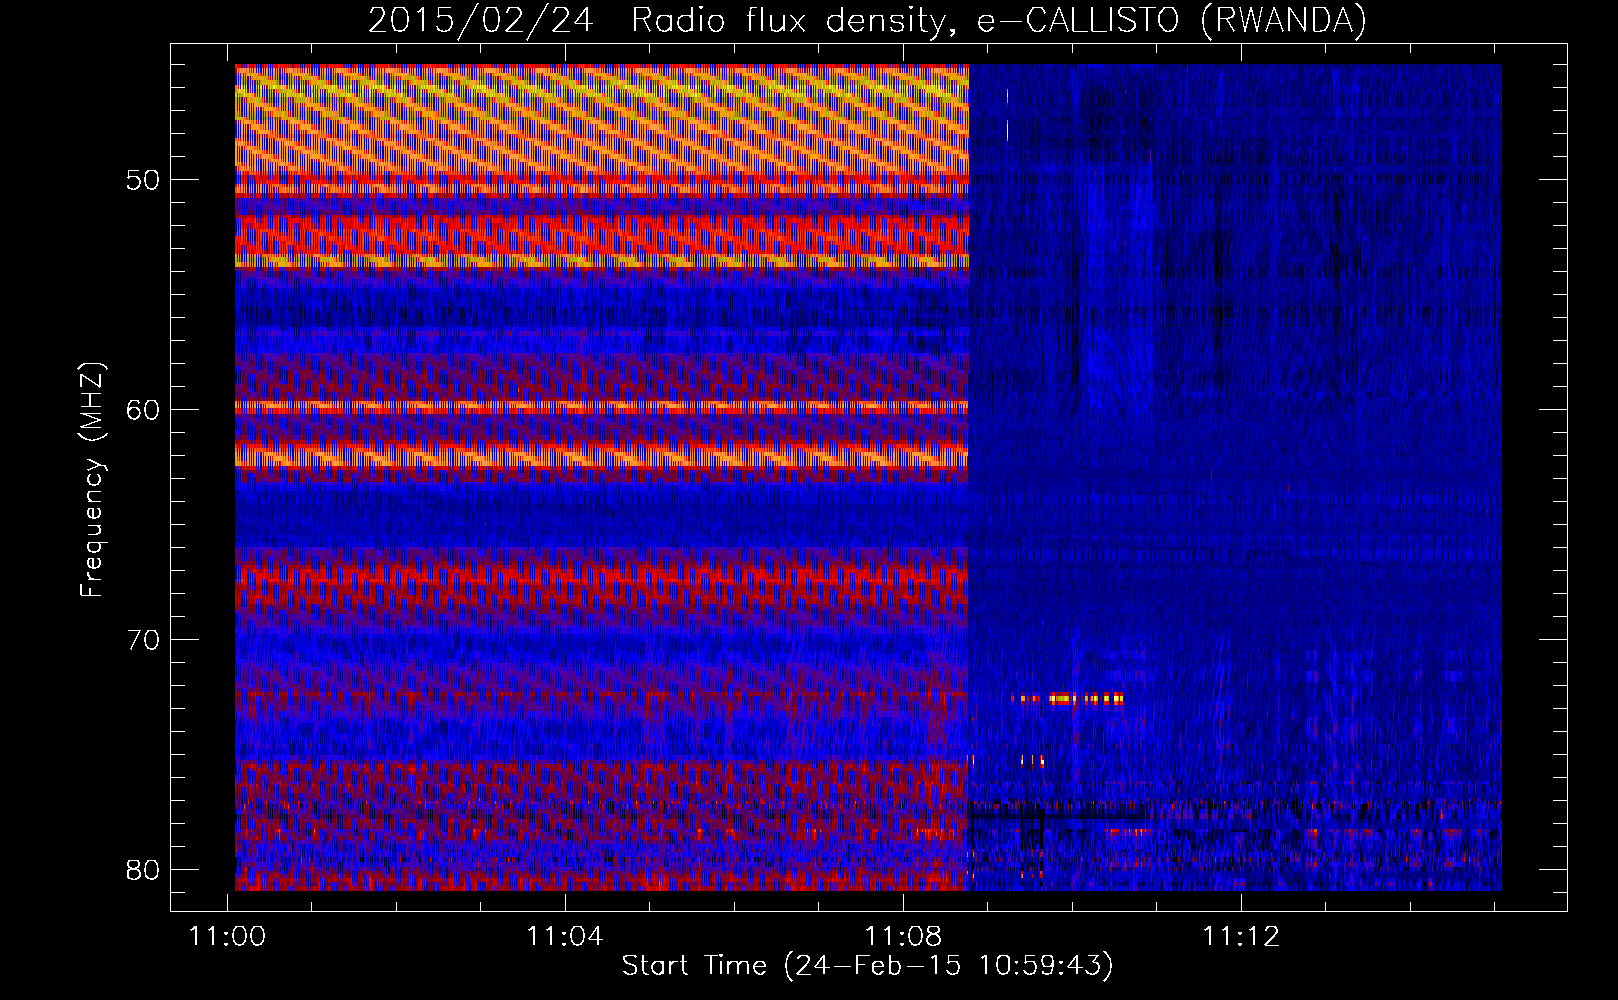The width and height of the screenshot is (1618, 1000).
Task: Click the 11:00 time tick label
Action: click(228, 937)
